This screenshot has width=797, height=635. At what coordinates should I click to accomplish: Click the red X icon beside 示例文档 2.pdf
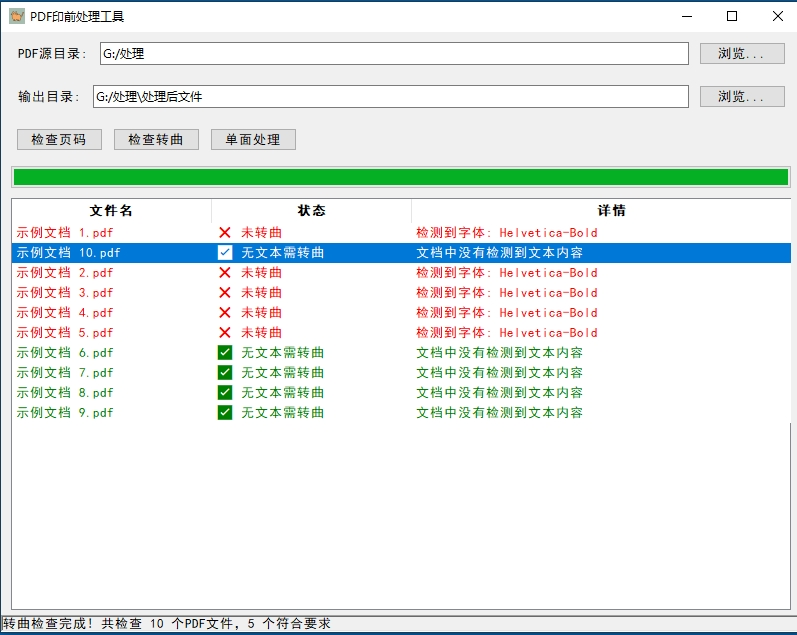point(225,273)
